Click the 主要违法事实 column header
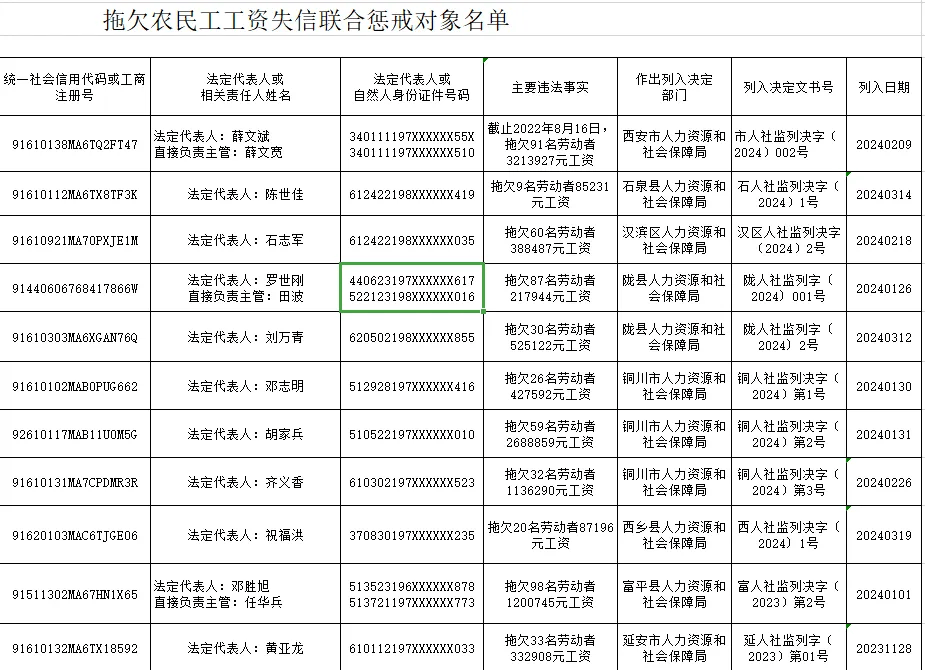This screenshot has width=925, height=670. point(548,87)
